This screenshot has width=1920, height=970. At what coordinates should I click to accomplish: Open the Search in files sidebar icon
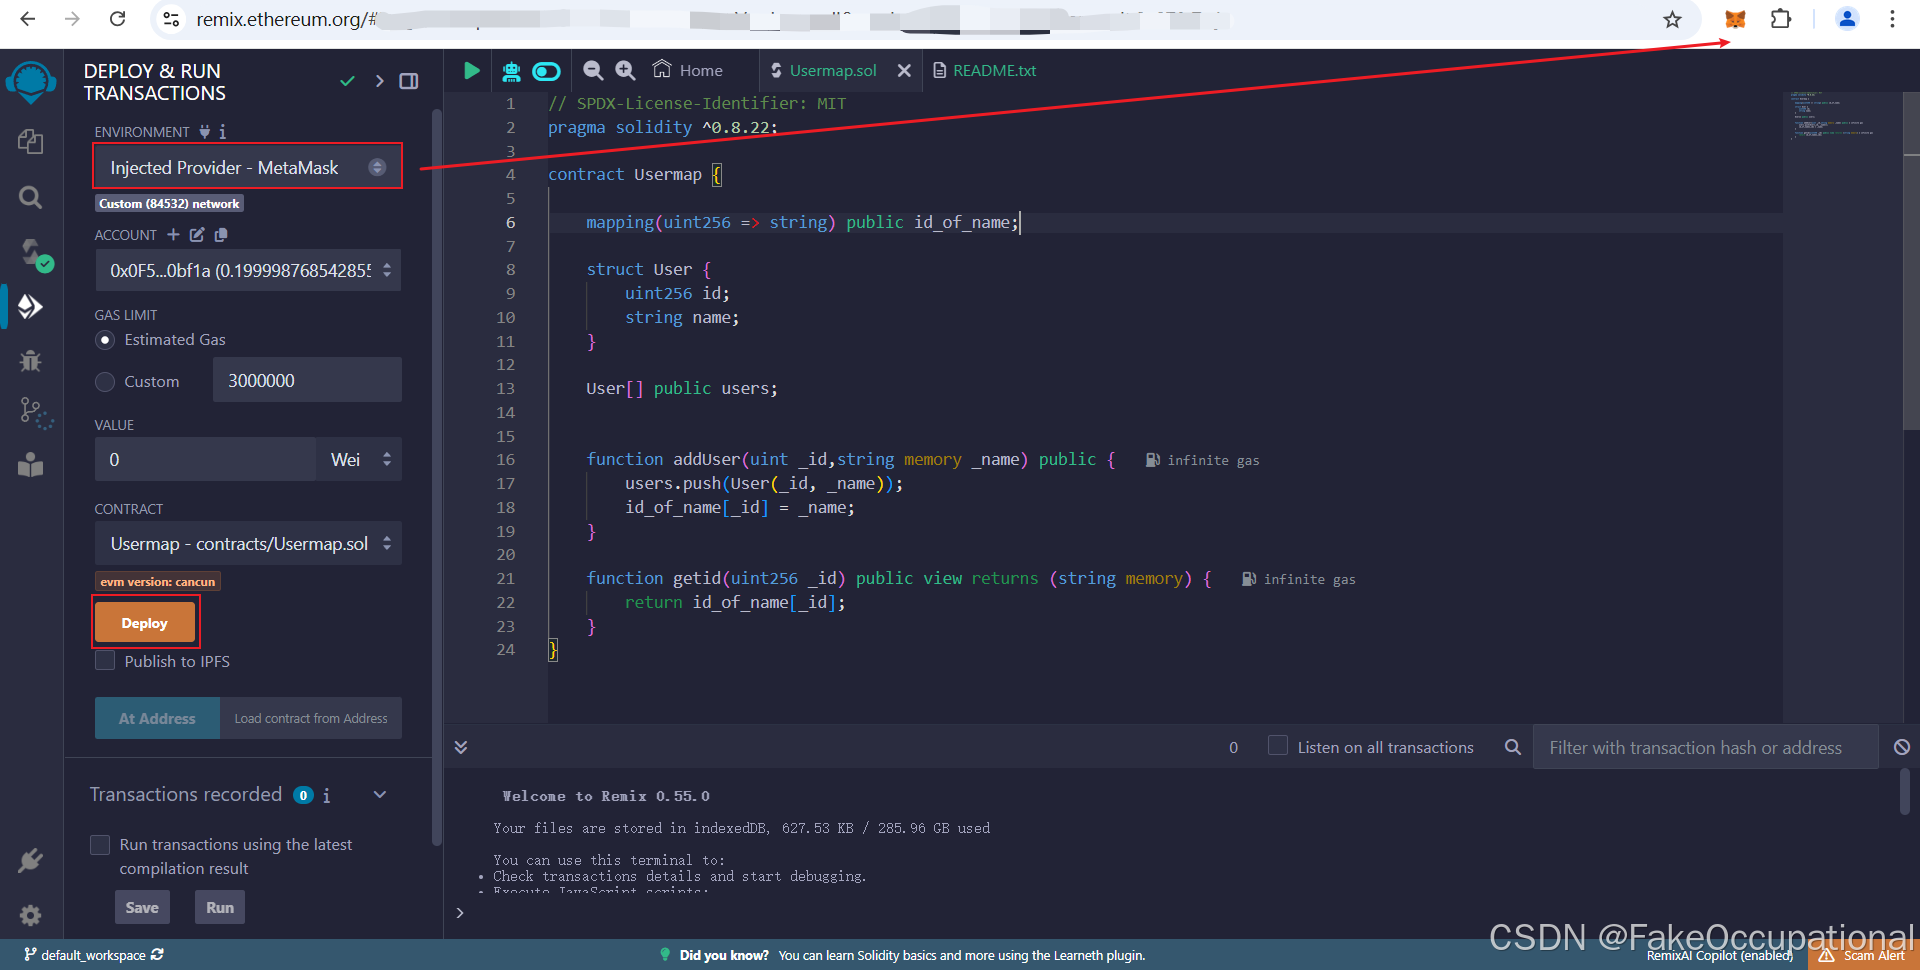pos(30,197)
